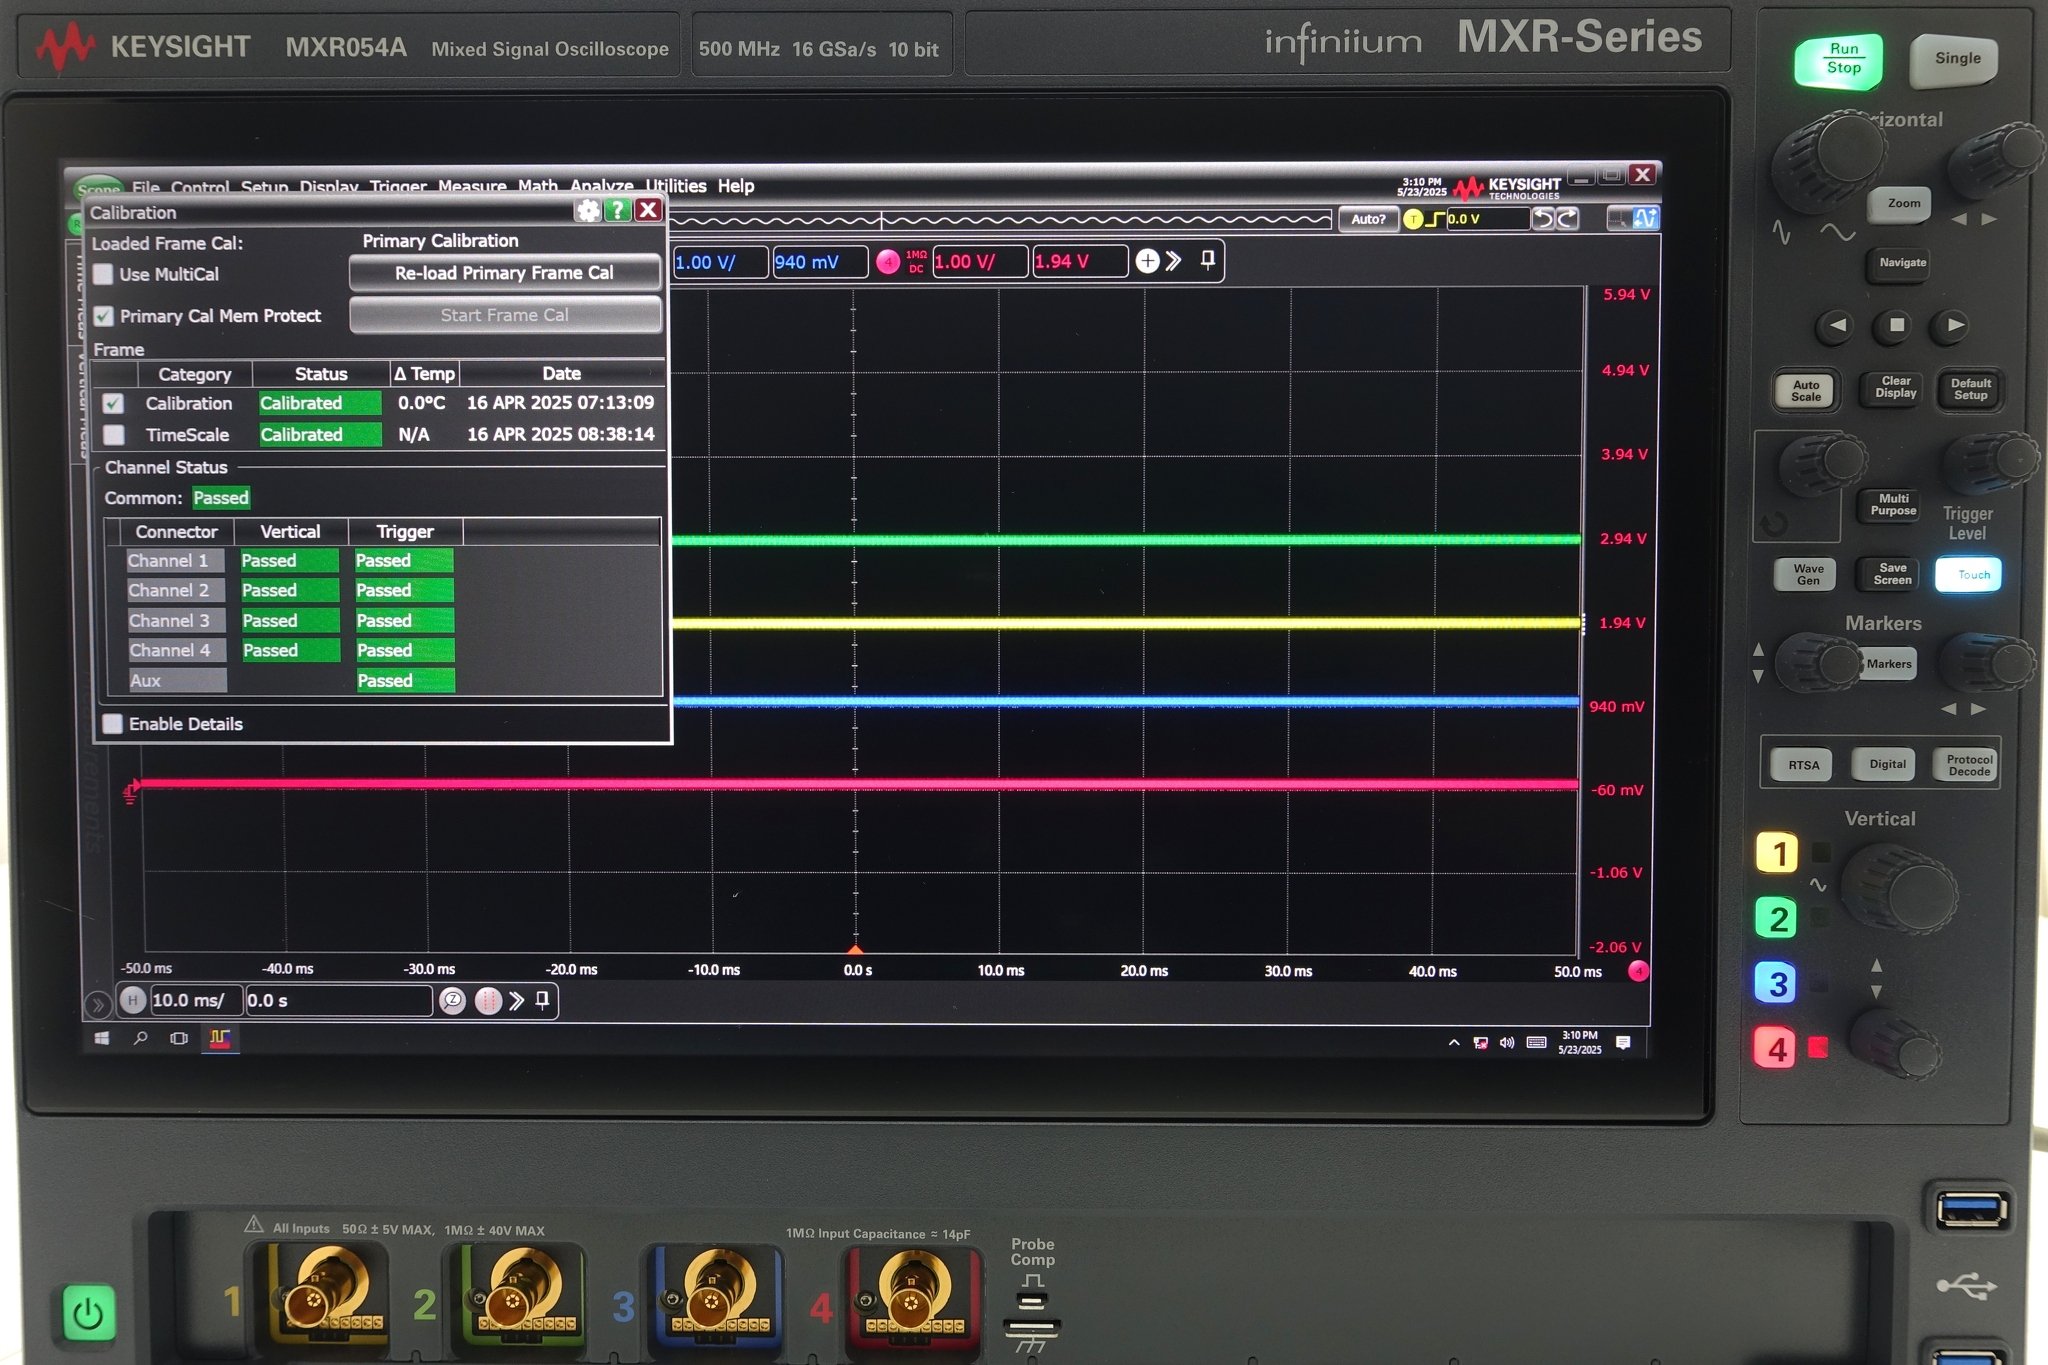The width and height of the screenshot is (2048, 1365).
Task: Toggle Primary Cal Mem Protect checkbox
Action: click(103, 316)
